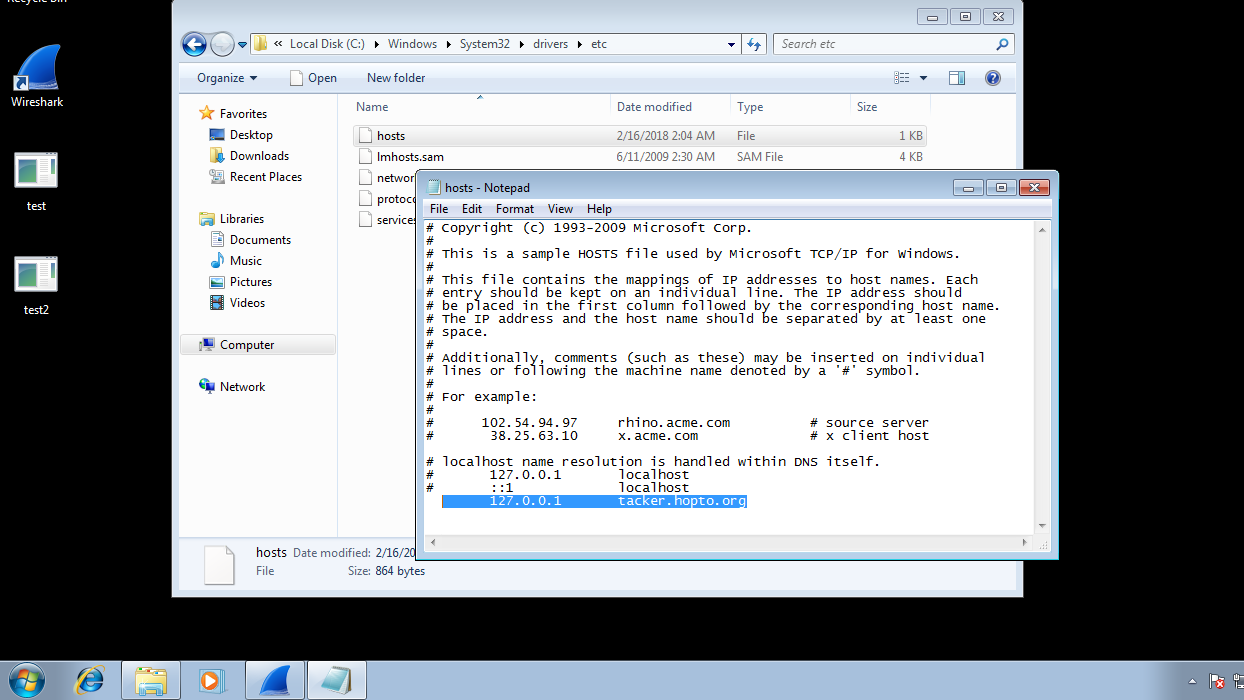Image resolution: width=1244 pixels, height=700 pixels.
Task: Click the search magnifier icon
Action: 1002,44
